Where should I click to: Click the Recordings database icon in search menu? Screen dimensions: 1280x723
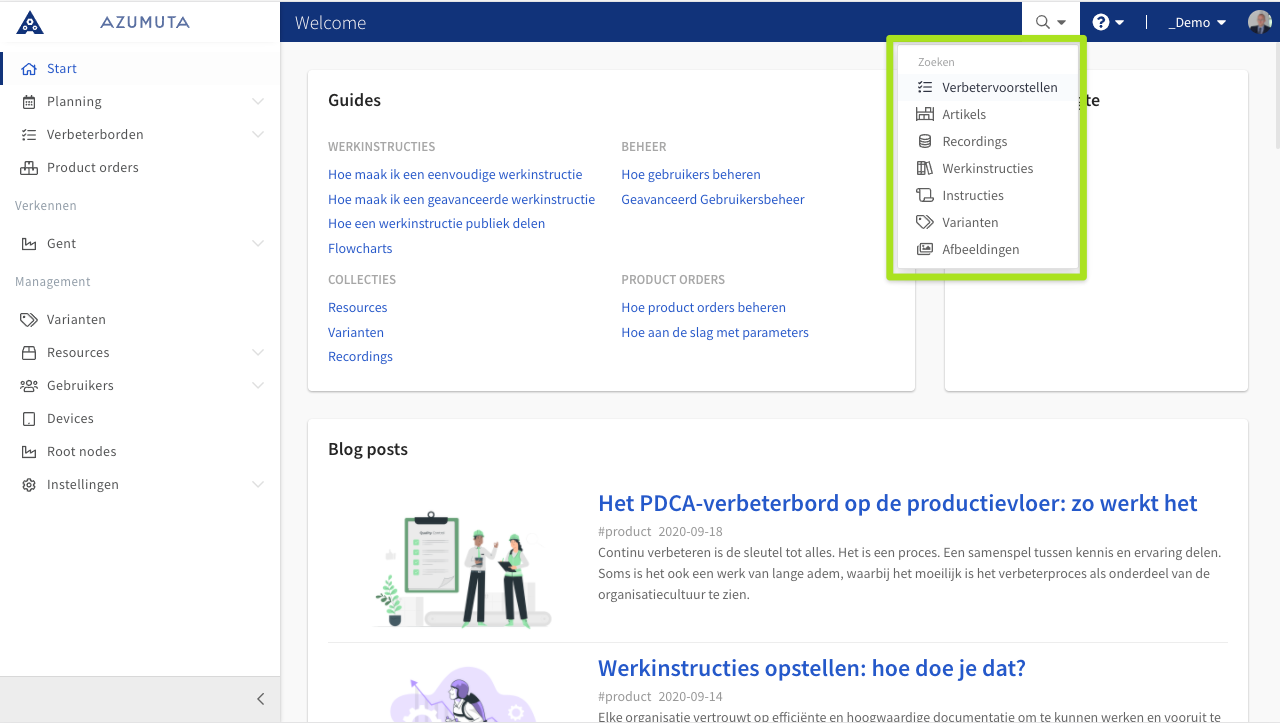[925, 142]
